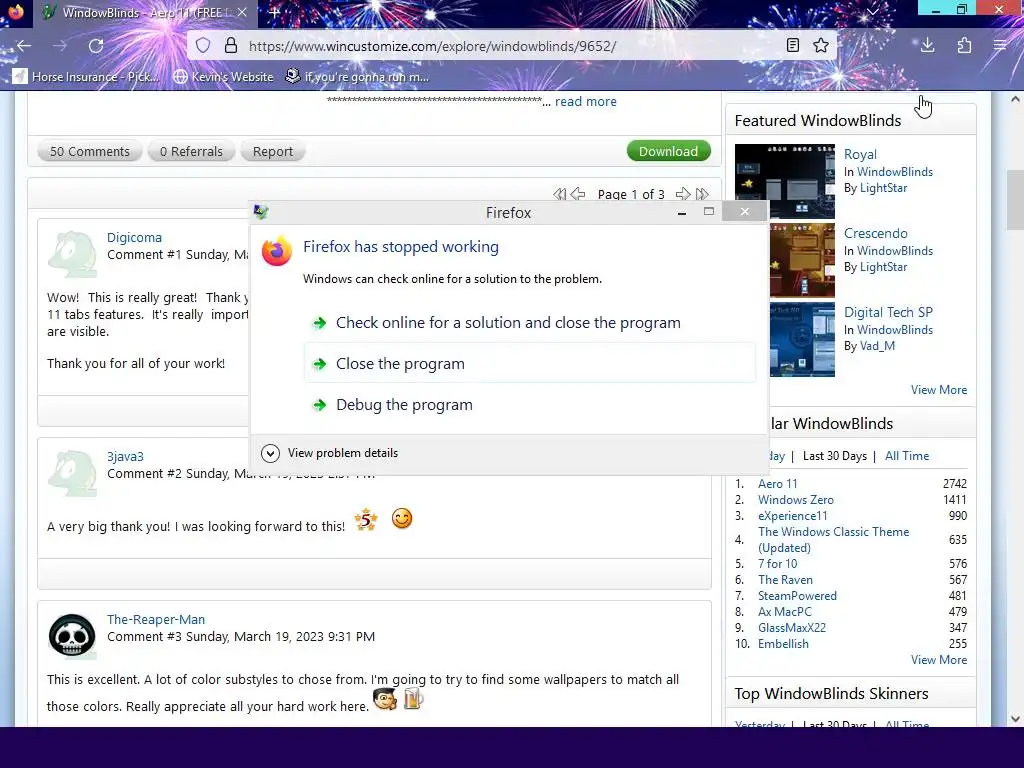Screen dimensions: 1024x768
Task: Go to last comments page arrow
Action: [x=702, y=194]
